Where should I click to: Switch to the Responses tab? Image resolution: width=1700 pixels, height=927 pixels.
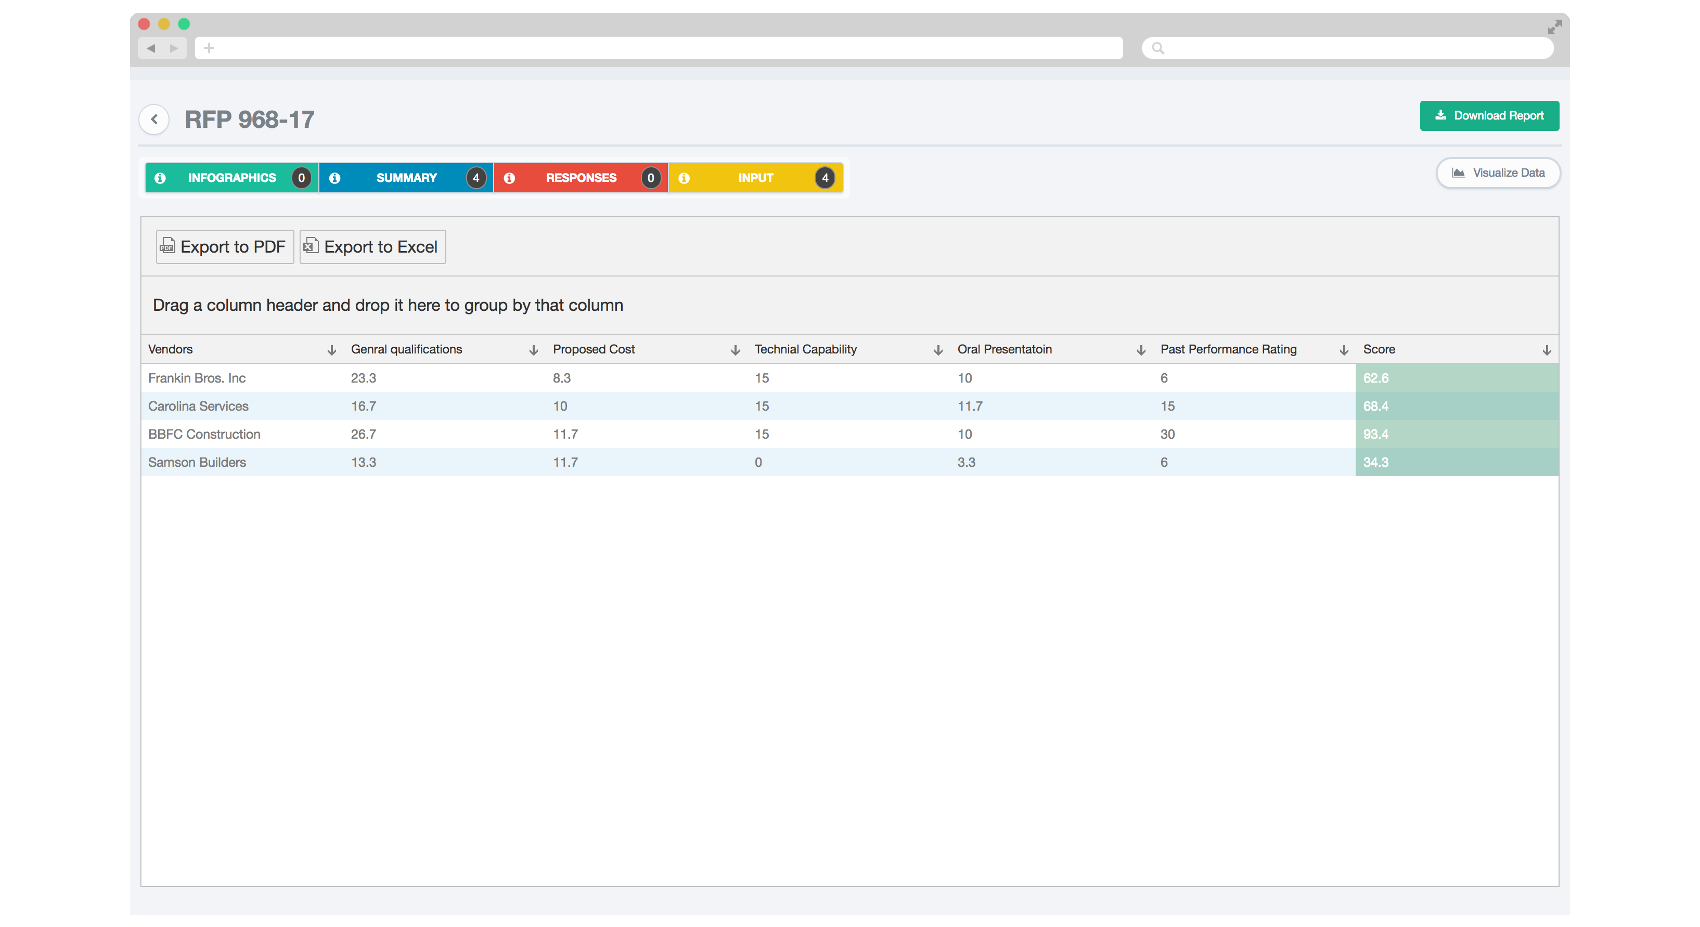click(581, 178)
